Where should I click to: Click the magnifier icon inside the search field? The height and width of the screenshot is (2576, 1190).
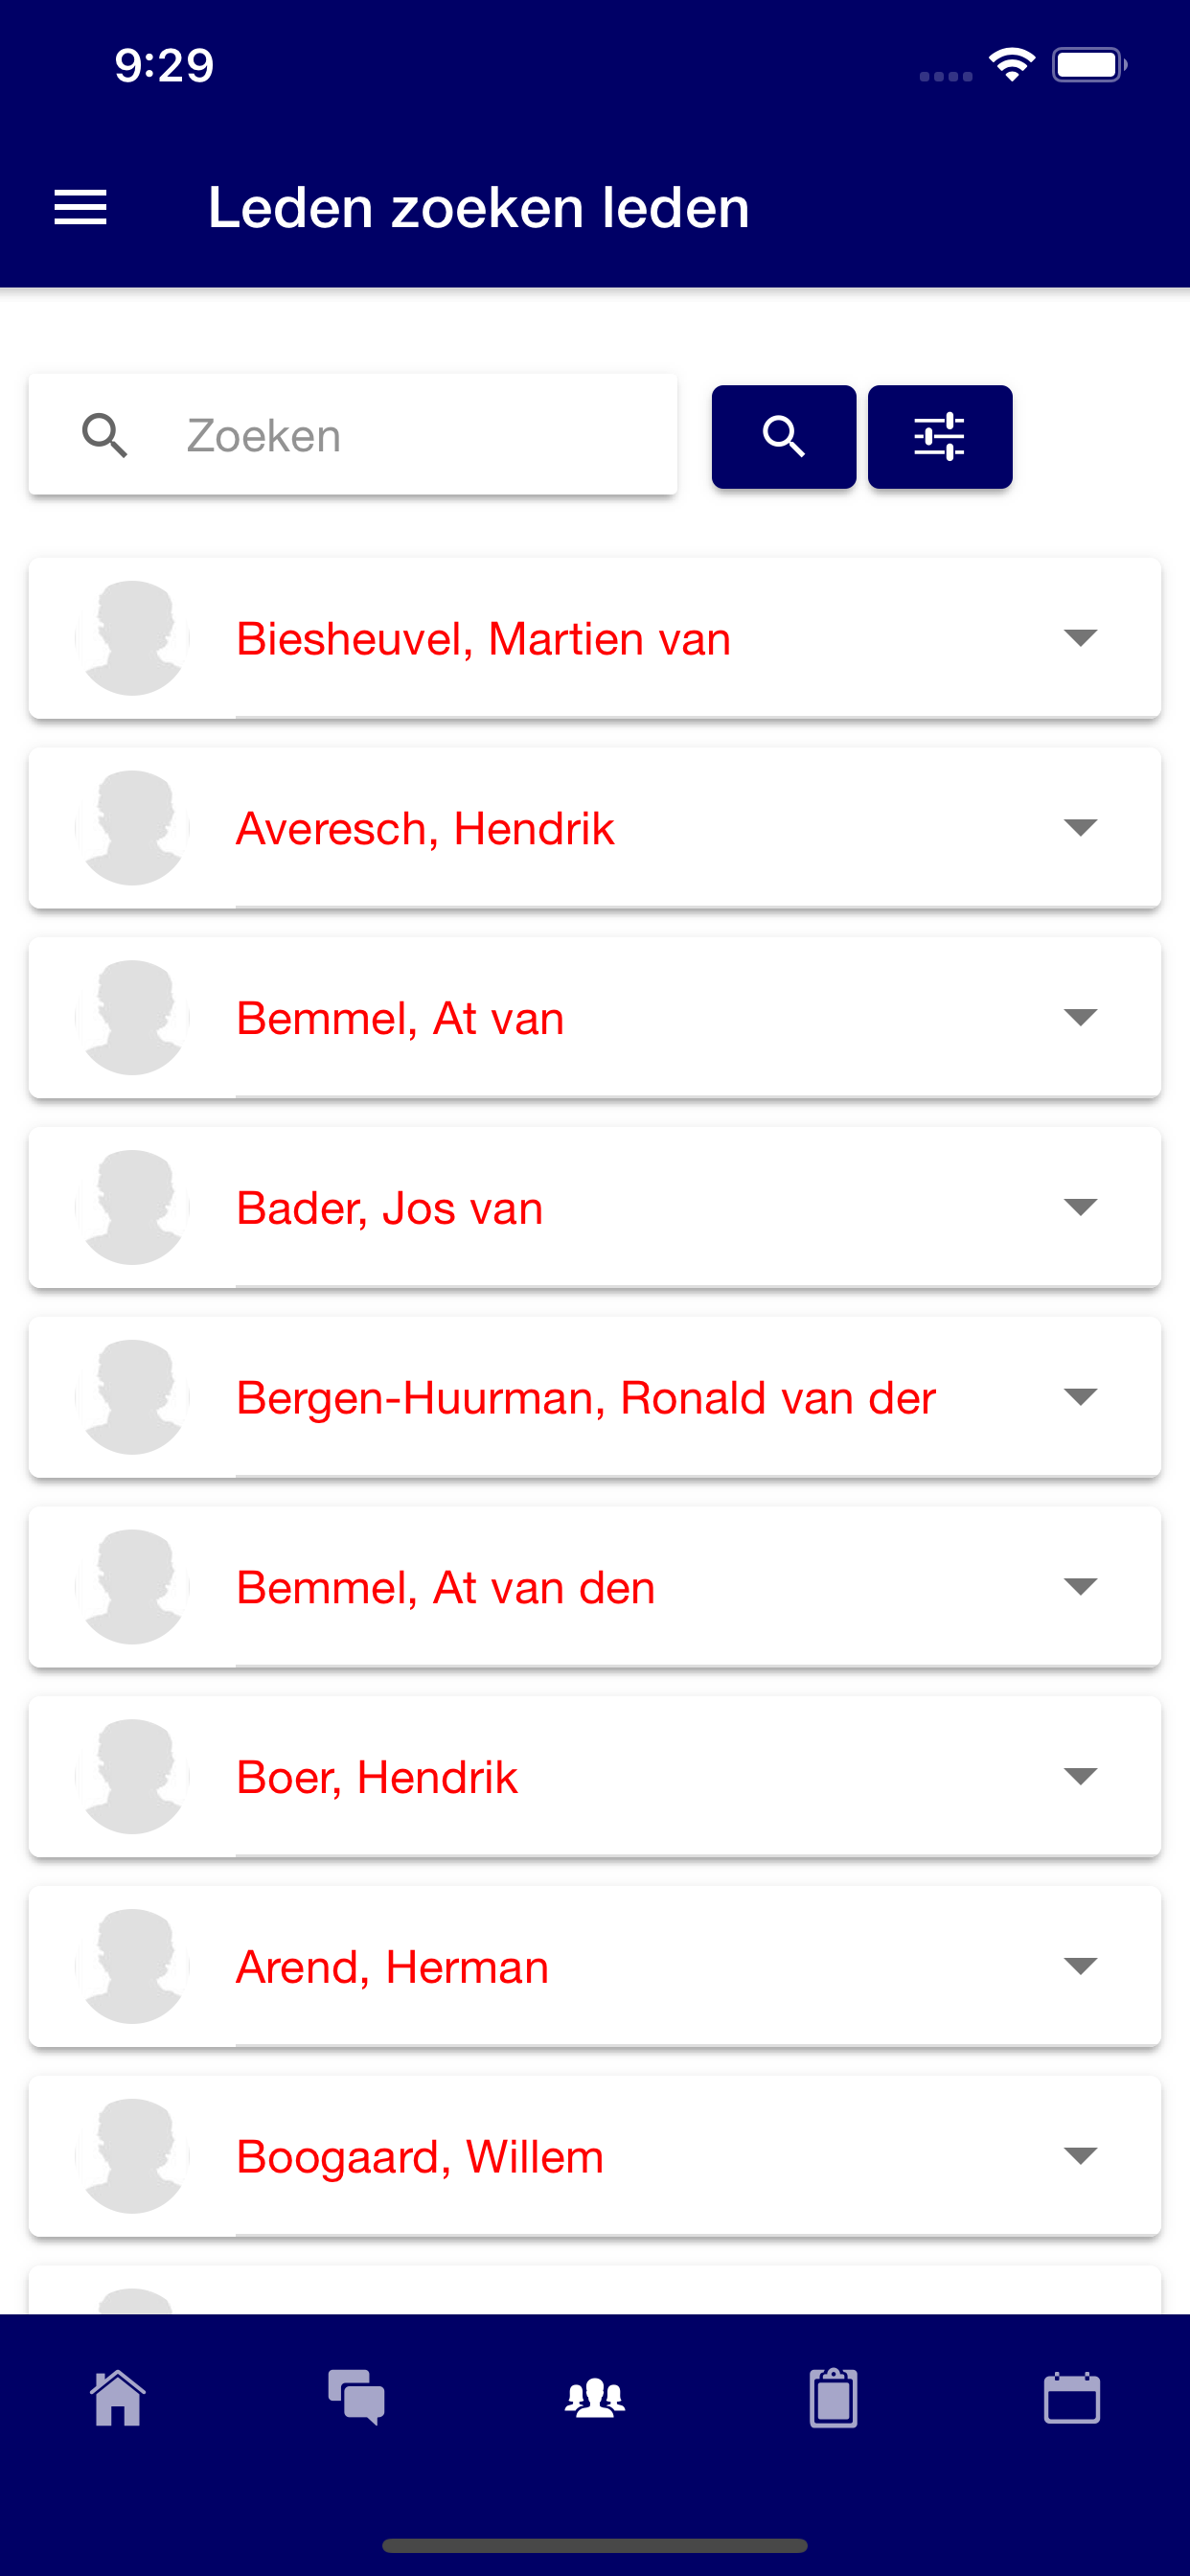(x=105, y=436)
